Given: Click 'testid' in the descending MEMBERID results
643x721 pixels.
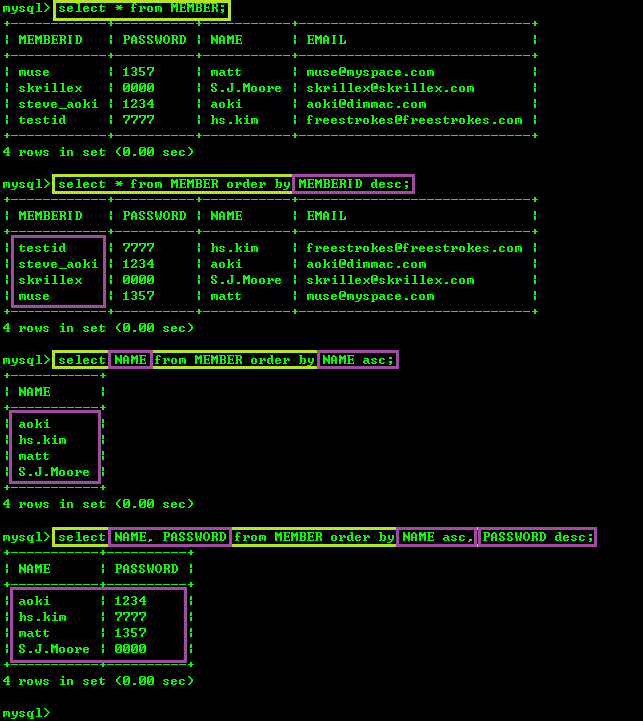Looking at the screenshot, I should (42, 248).
